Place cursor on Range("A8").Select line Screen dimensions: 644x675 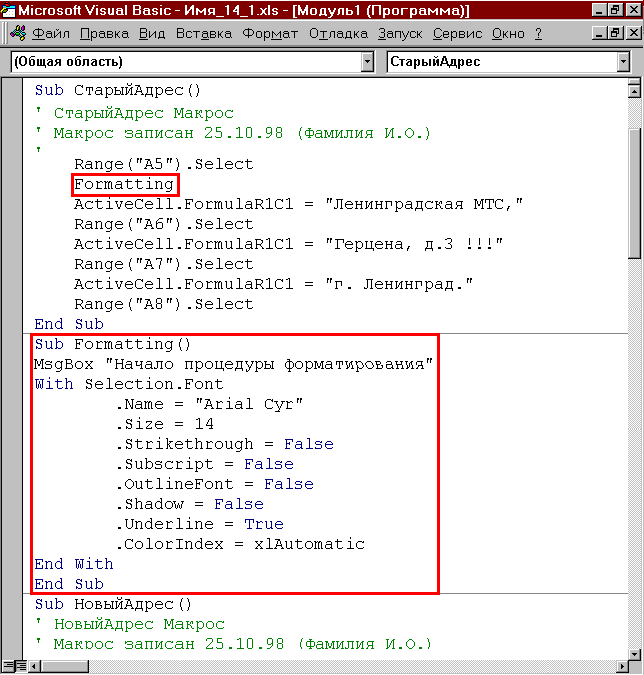[164, 304]
